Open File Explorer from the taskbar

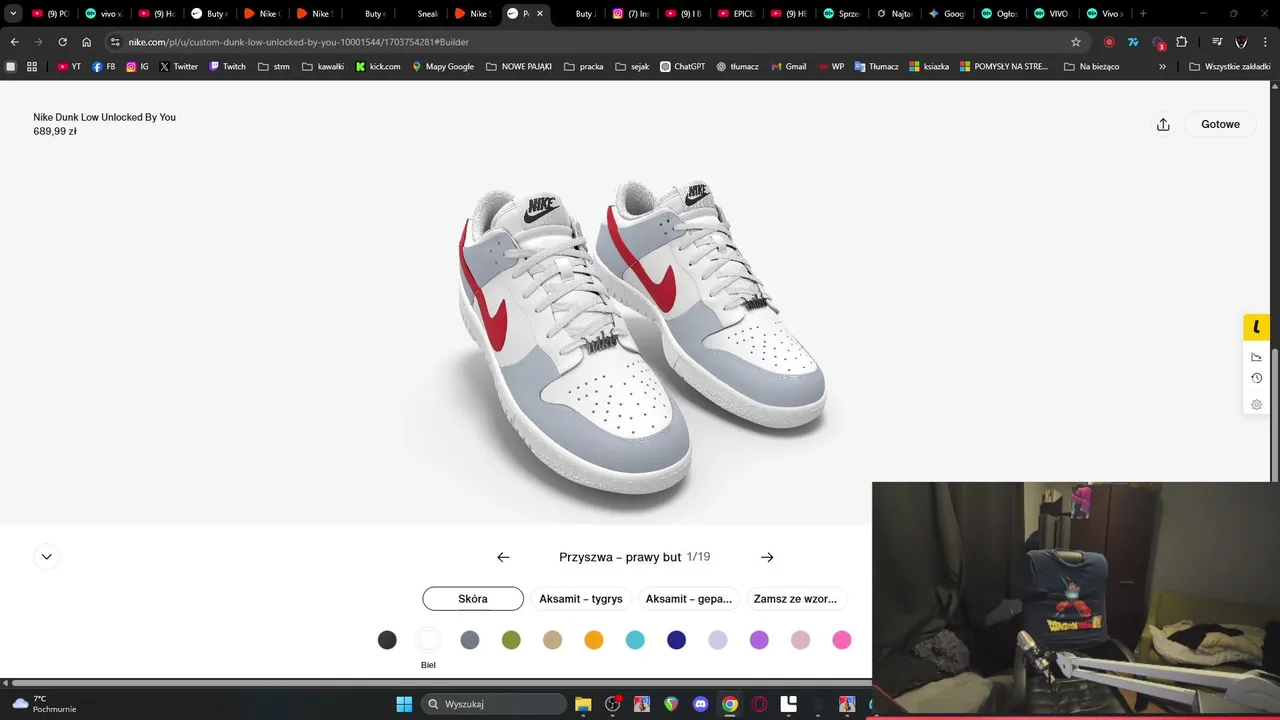click(583, 704)
